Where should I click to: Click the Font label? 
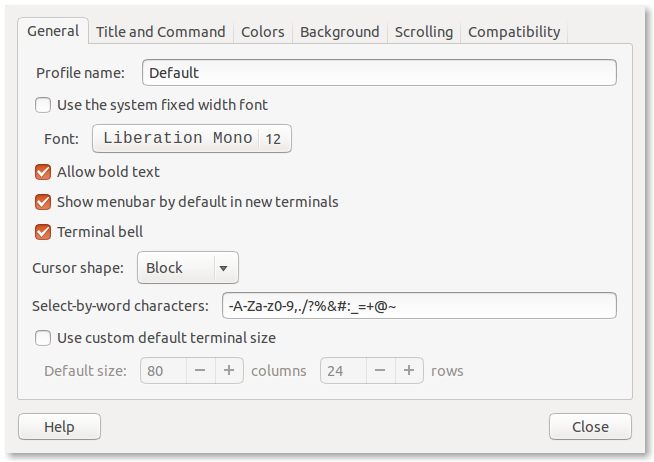point(61,139)
